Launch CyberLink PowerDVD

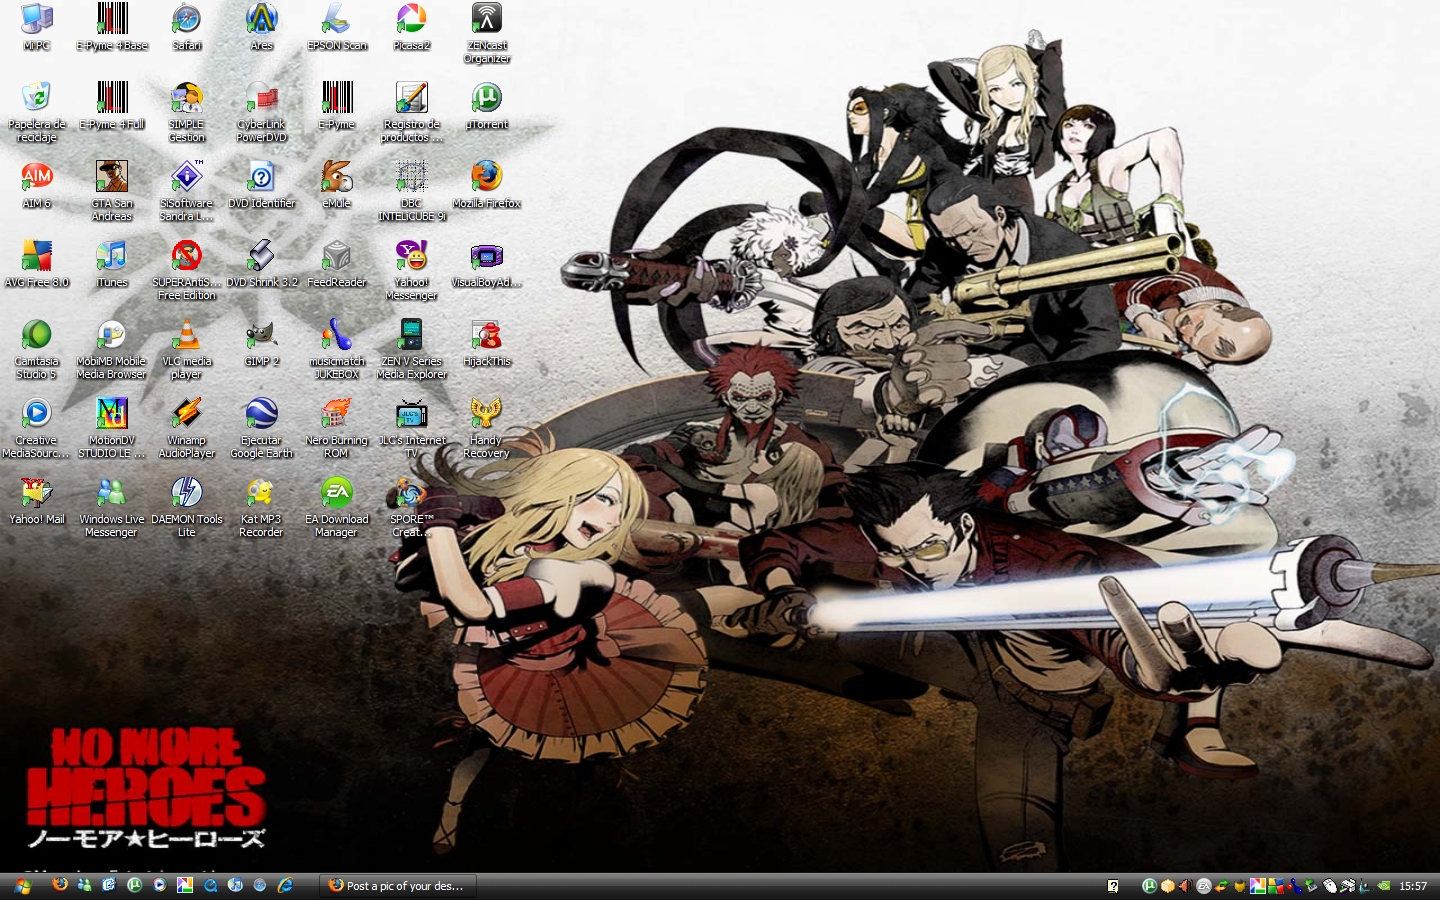[262, 112]
